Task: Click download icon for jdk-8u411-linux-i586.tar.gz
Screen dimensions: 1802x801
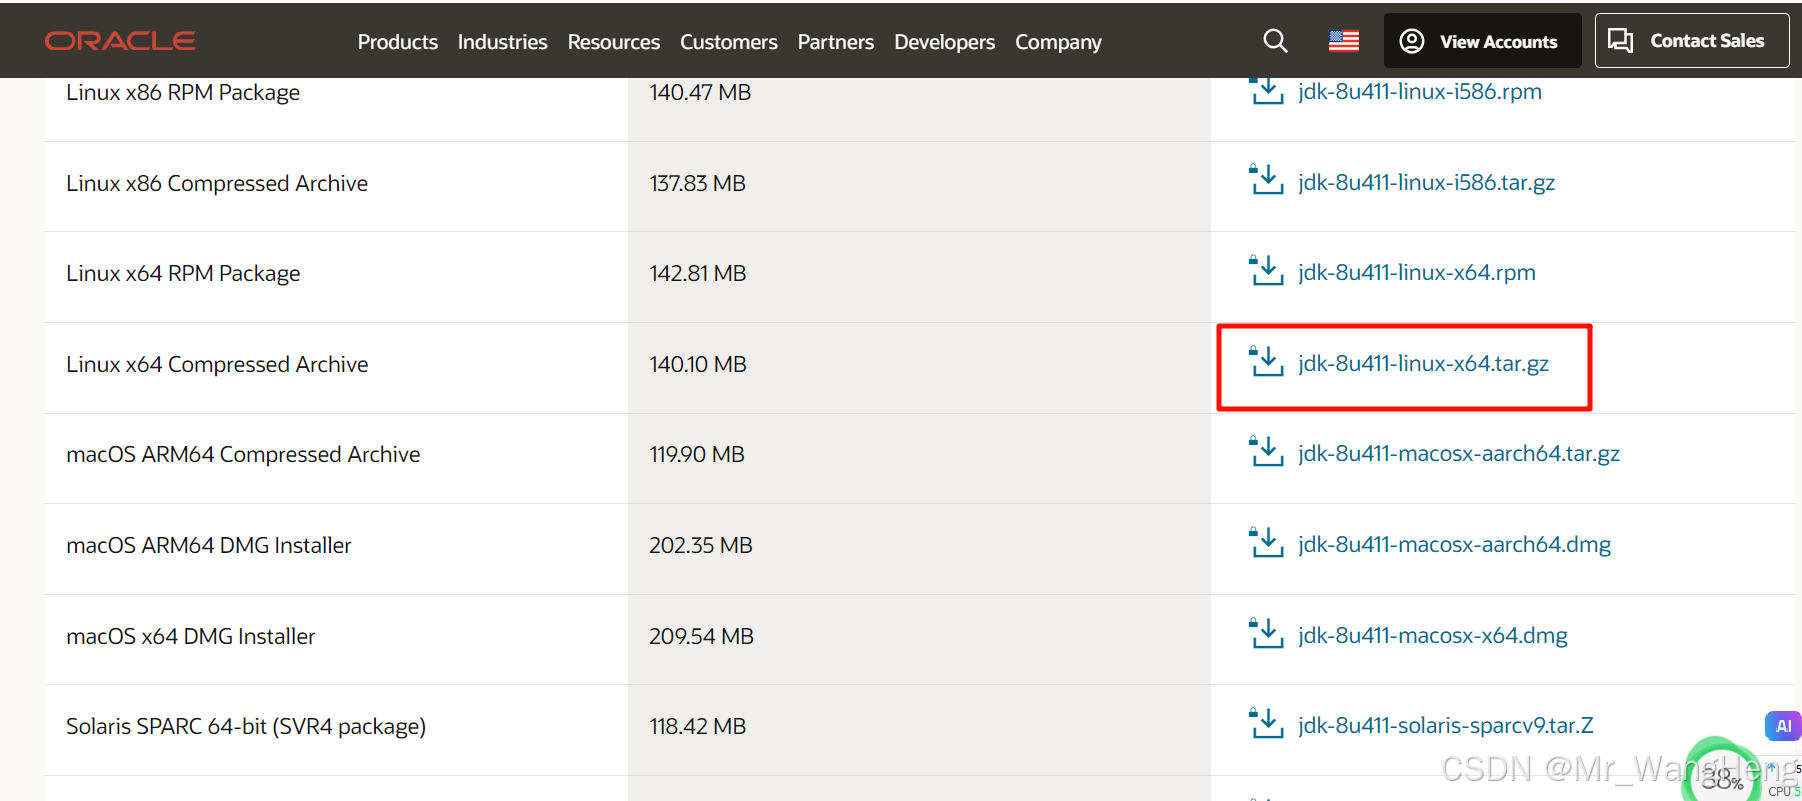Action: coord(1266,180)
